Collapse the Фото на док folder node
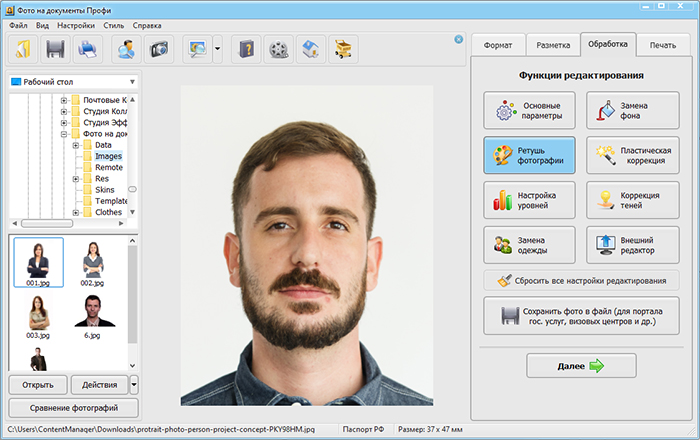Viewport: 700px width, 440px height. pyautogui.click(x=64, y=134)
